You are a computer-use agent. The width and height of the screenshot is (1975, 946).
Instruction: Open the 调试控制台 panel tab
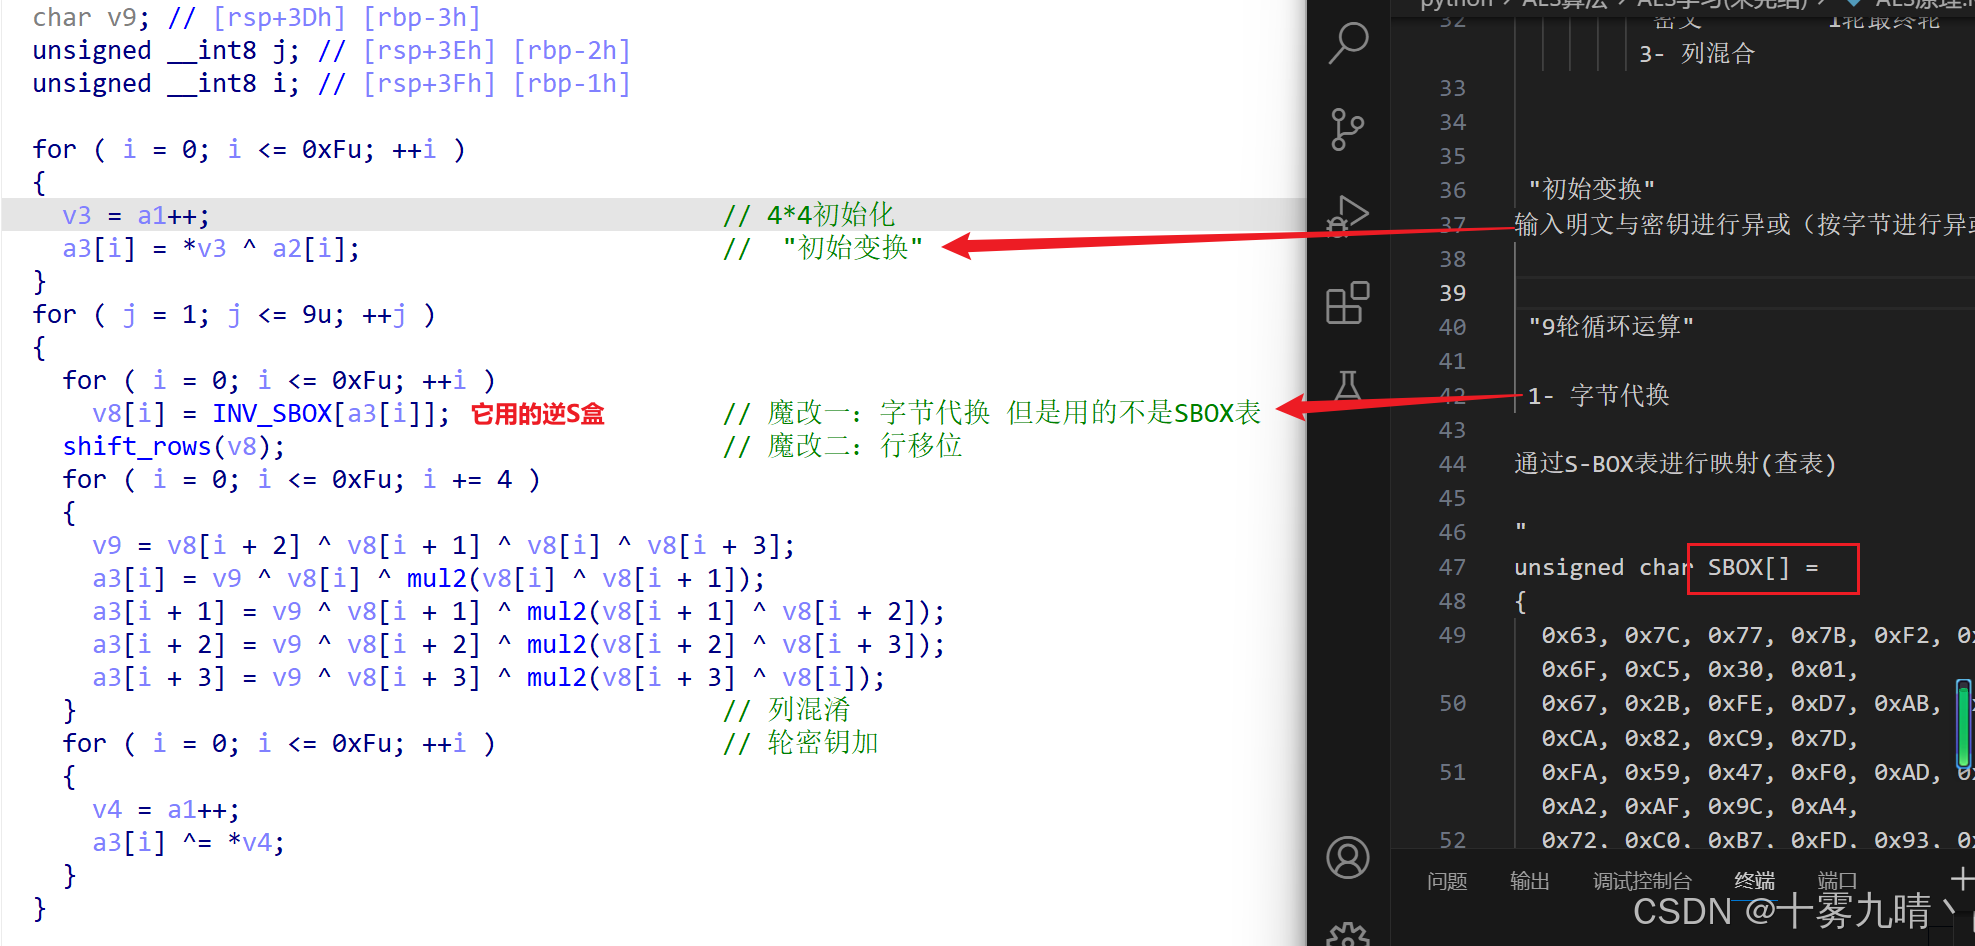(1641, 881)
